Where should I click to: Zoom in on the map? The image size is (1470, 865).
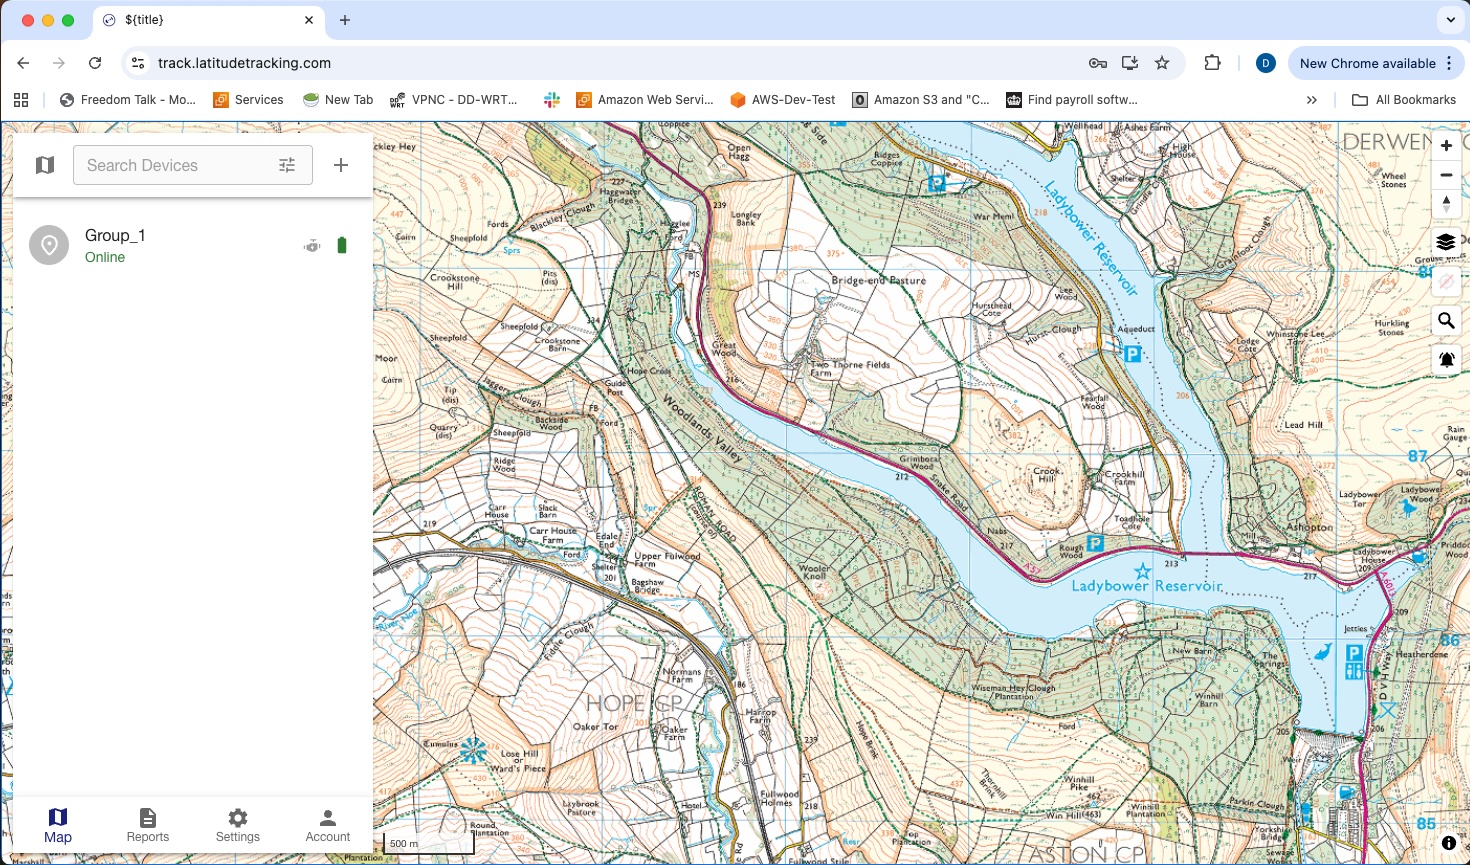1446,146
